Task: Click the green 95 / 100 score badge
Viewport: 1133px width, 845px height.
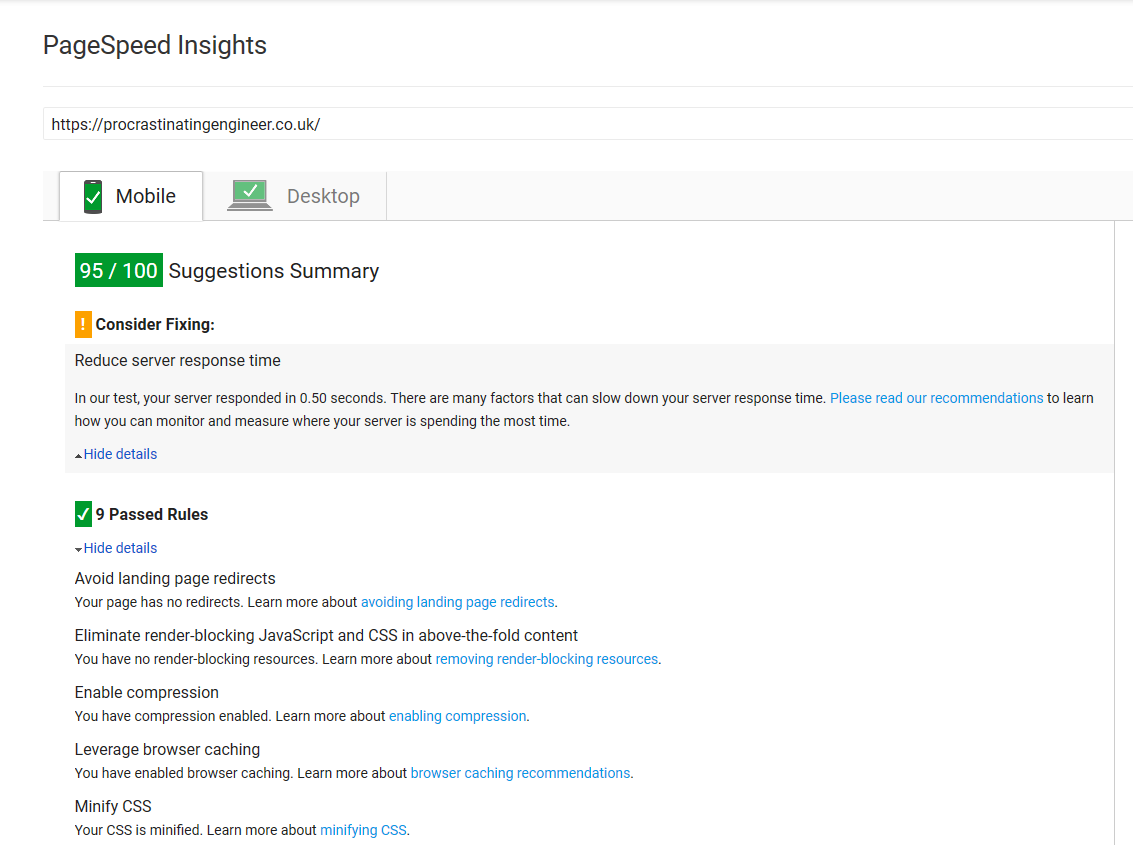Action: [x=119, y=271]
